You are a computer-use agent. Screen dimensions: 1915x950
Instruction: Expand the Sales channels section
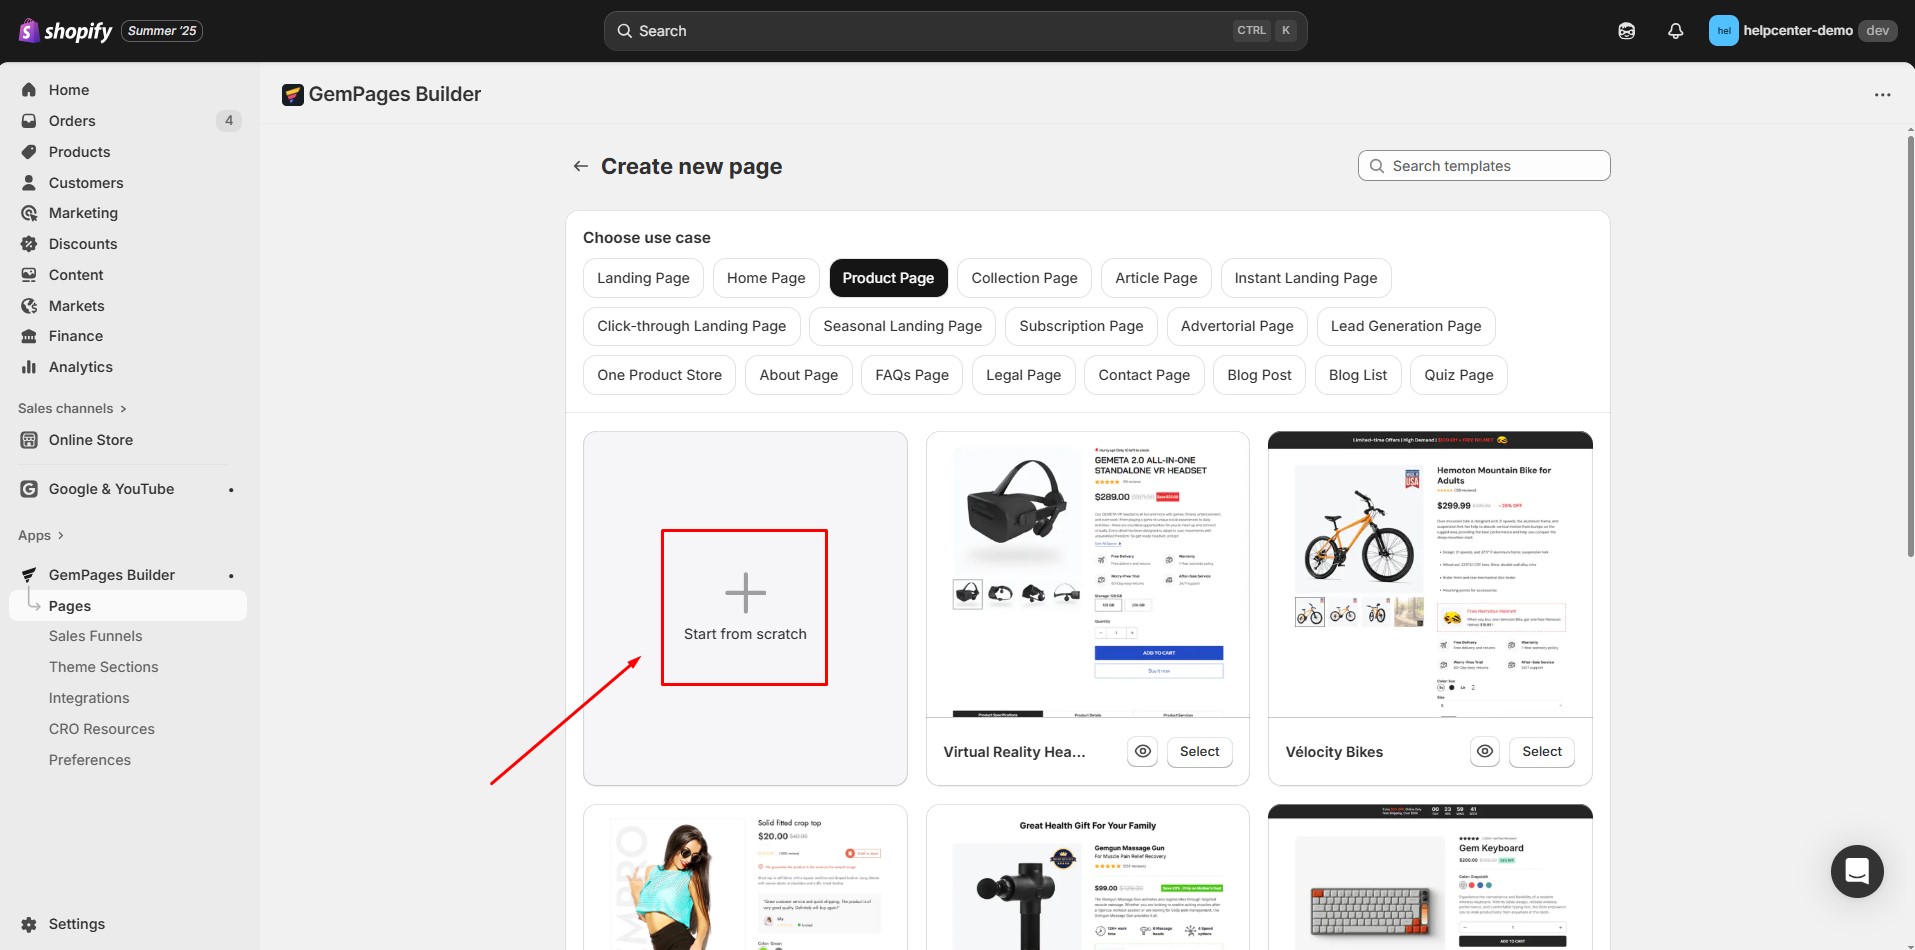[x=72, y=408]
